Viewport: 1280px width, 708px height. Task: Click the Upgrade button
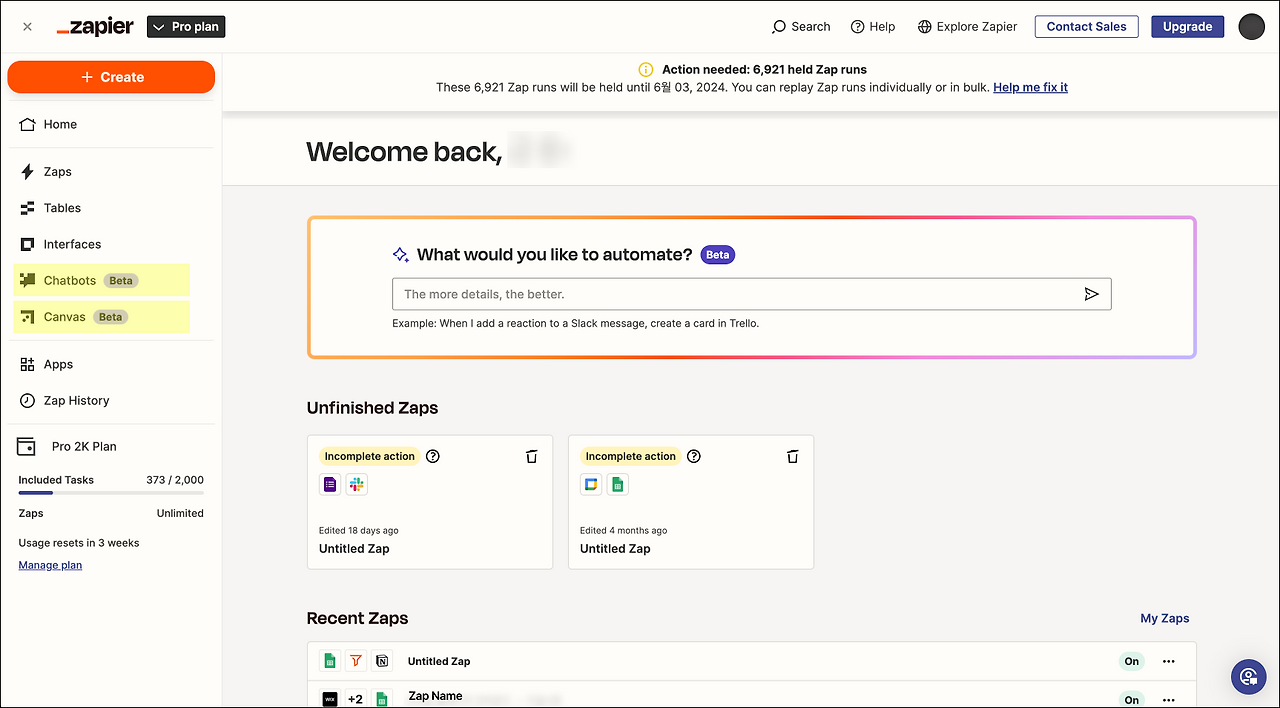(x=1187, y=27)
